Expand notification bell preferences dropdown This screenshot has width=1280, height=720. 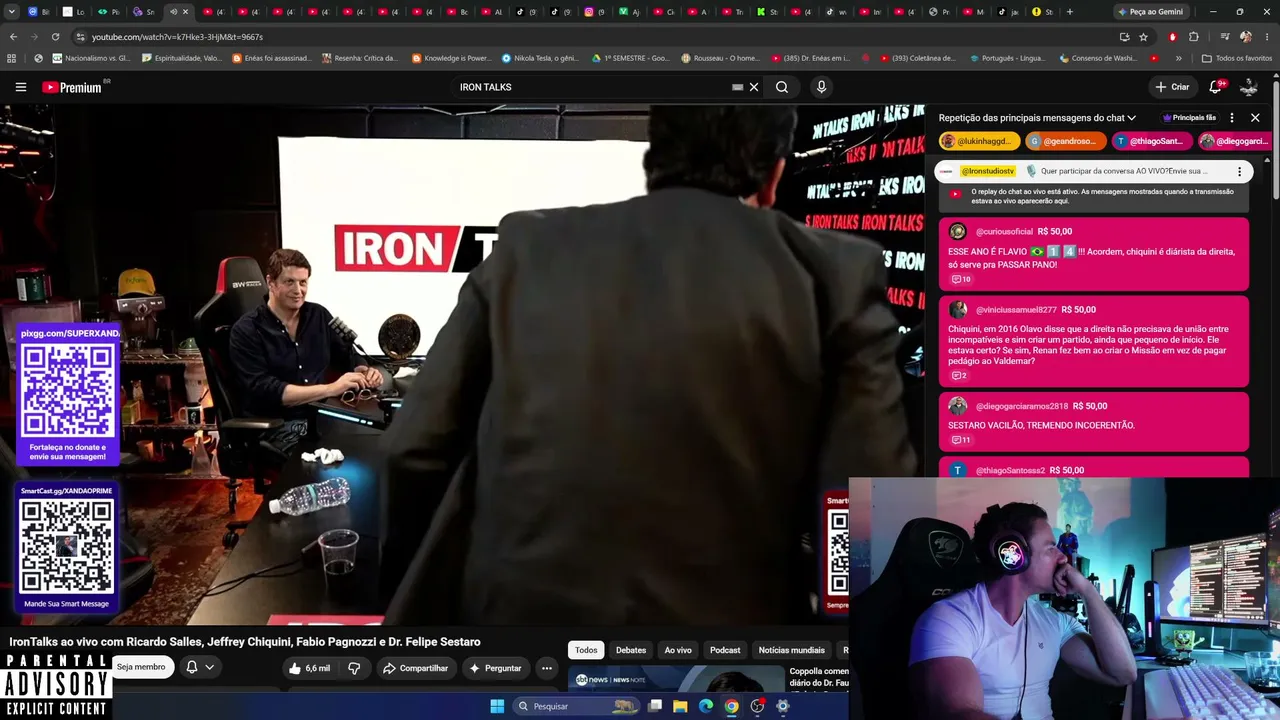tap(209, 667)
